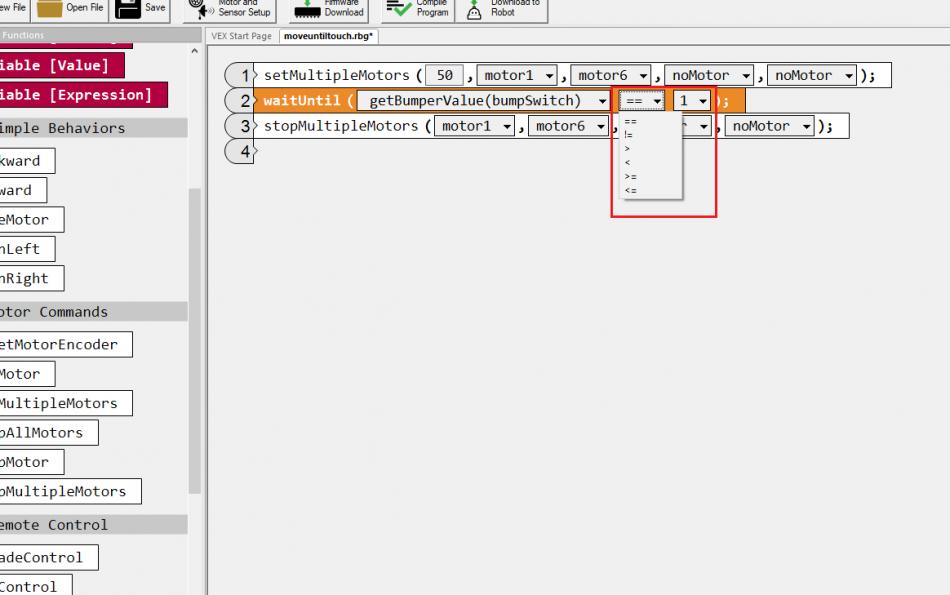Screen dimensions: 950x595
Task: Click the tankControl function block
Action: pyautogui.click(x=36, y=585)
